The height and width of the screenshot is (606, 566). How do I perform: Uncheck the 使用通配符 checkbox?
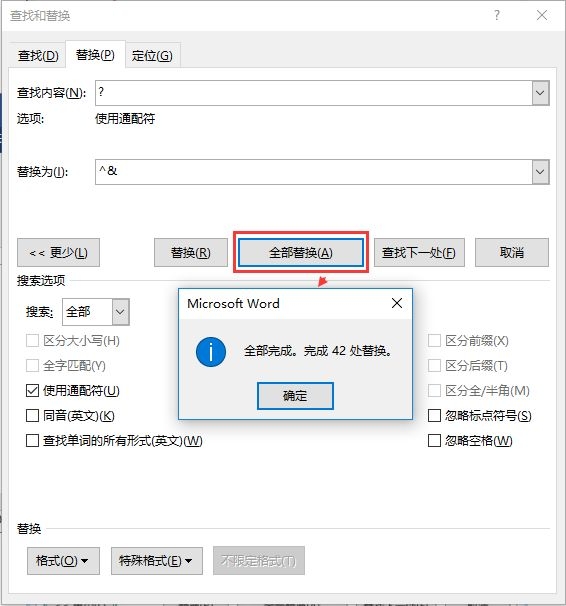pyautogui.click(x=32, y=391)
